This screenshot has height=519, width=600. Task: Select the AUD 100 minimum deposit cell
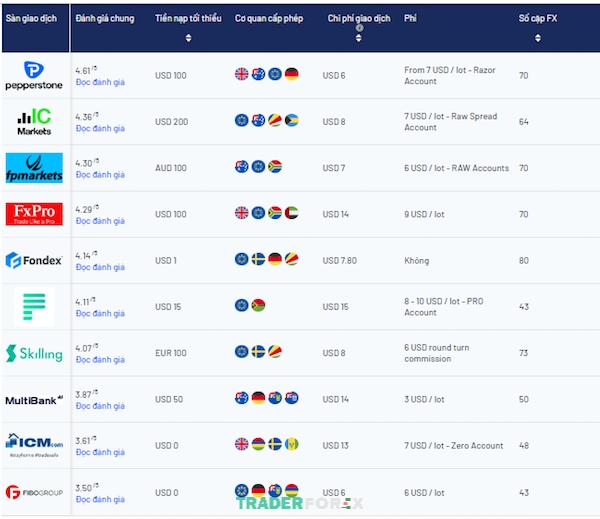pos(171,168)
